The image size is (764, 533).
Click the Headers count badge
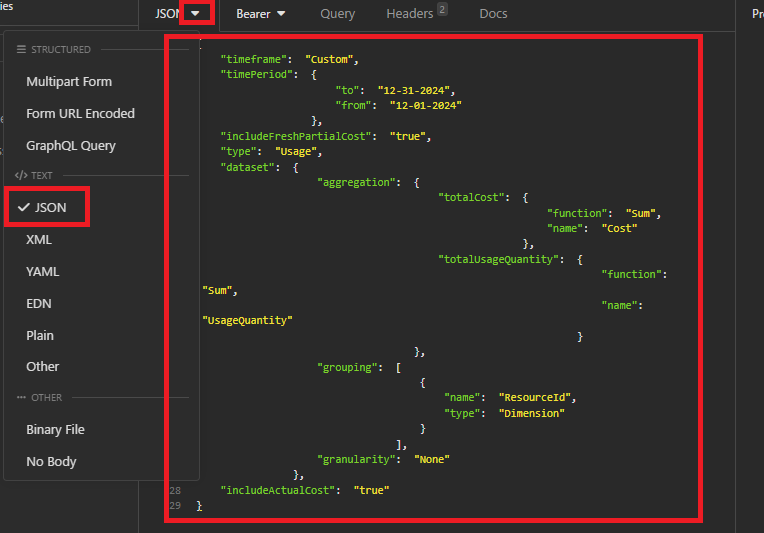click(x=442, y=9)
